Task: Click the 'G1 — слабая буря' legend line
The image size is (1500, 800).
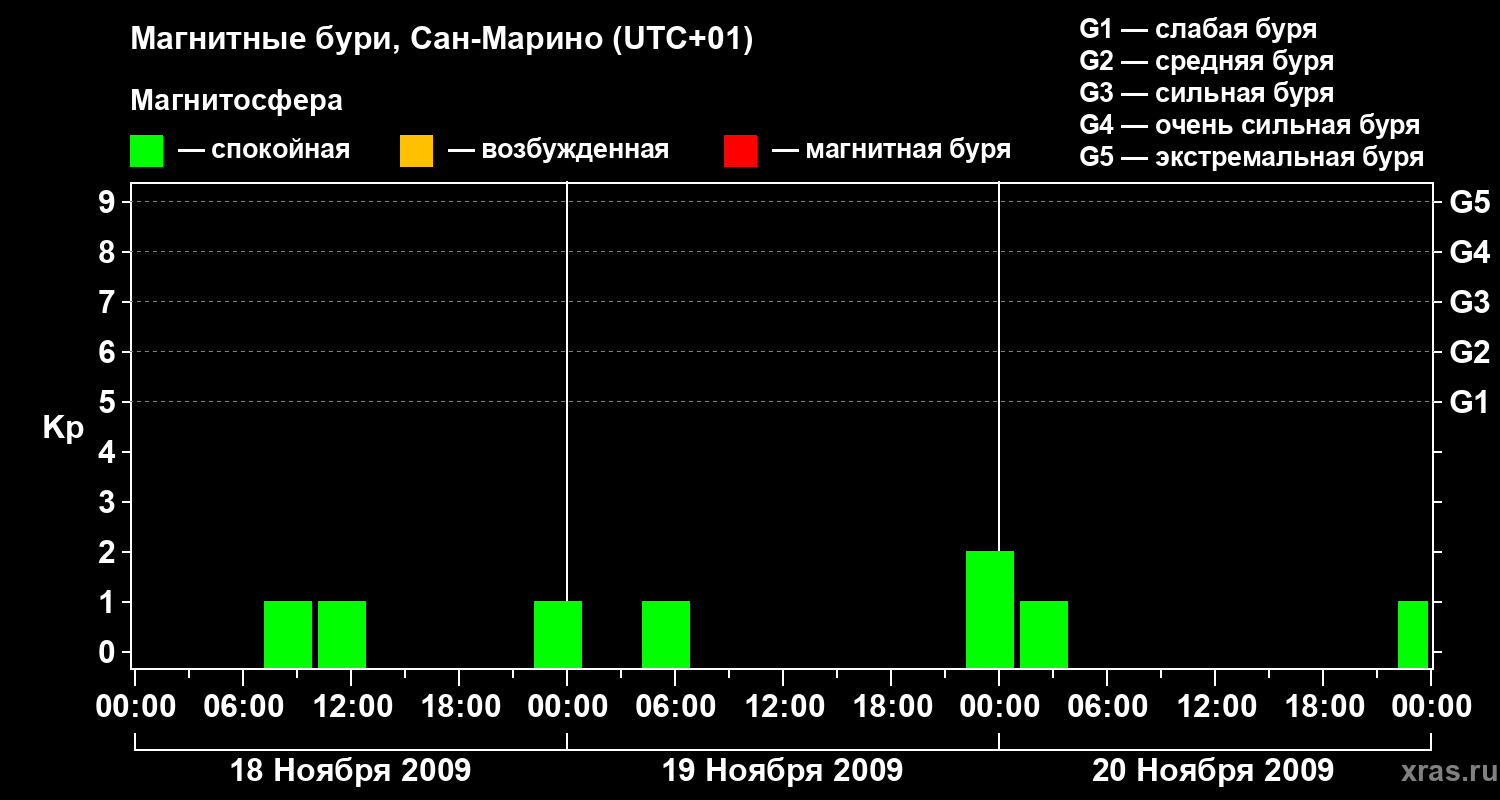Action: pos(1198,28)
